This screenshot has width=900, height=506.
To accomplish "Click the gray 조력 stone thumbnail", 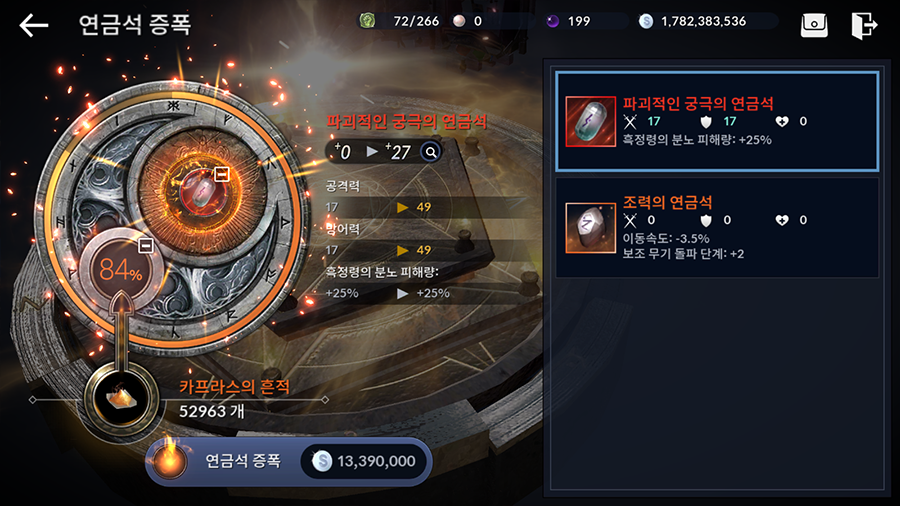I will click(x=590, y=228).
